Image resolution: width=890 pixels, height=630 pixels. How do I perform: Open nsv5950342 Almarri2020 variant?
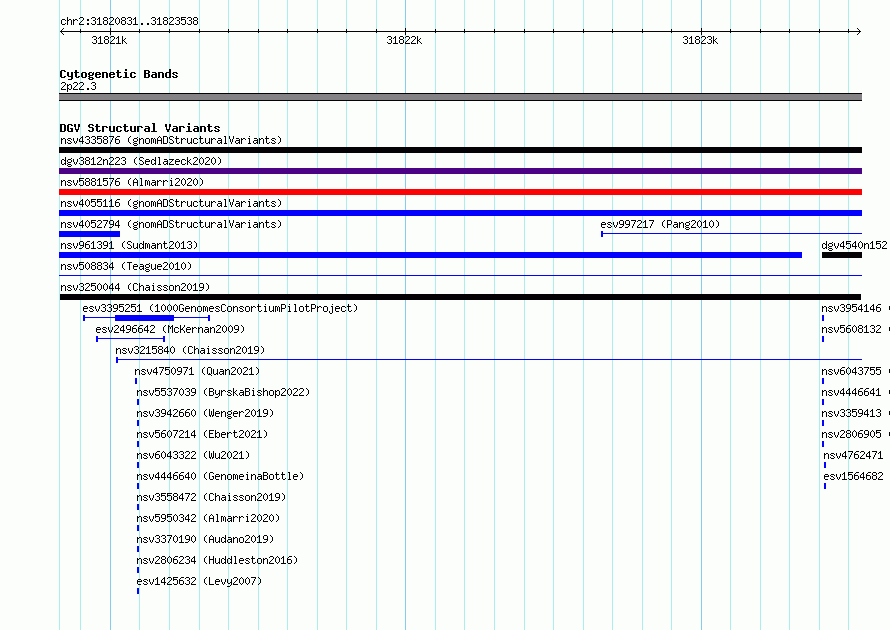click(208, 518)
